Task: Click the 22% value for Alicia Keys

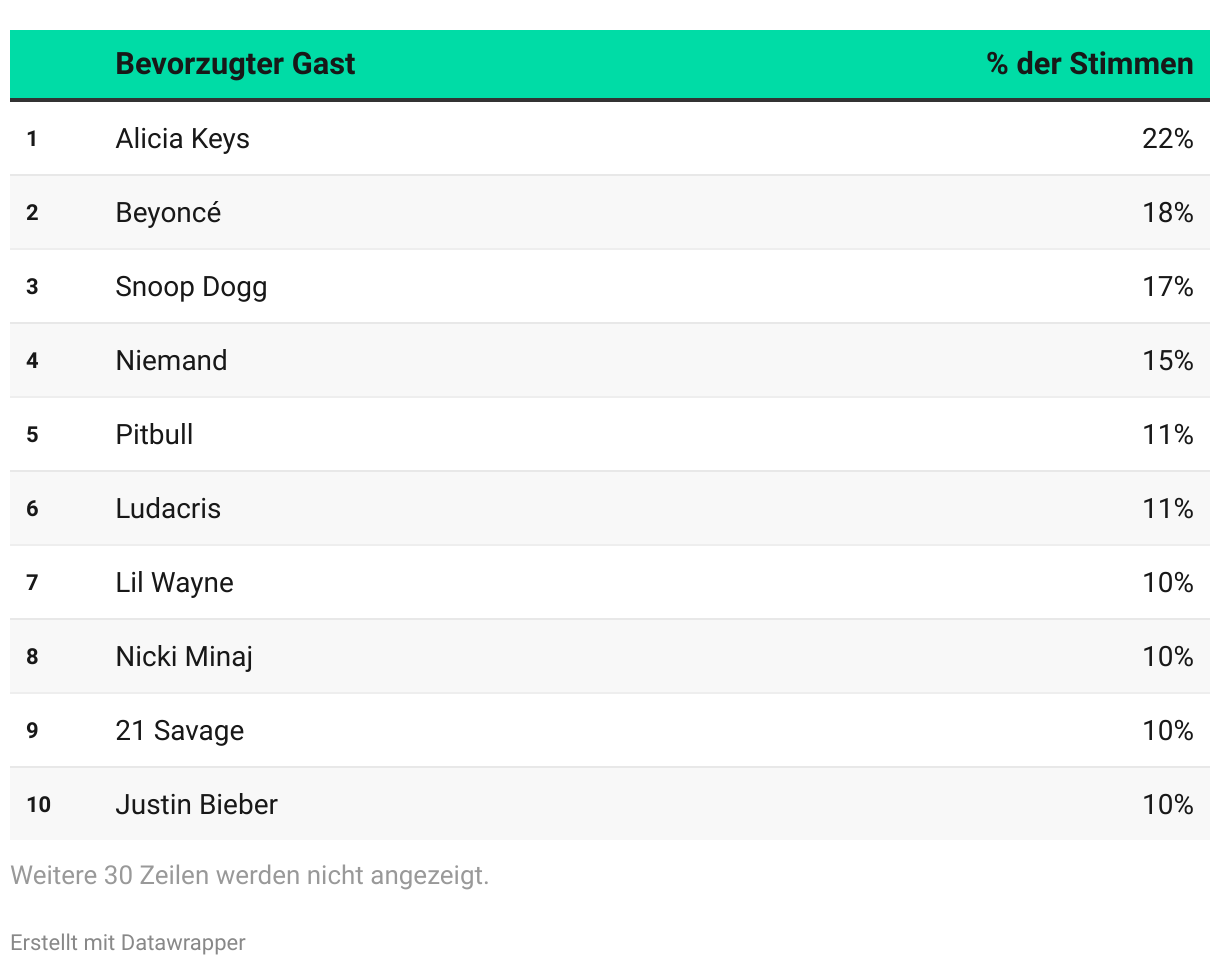Action: 1167,138
